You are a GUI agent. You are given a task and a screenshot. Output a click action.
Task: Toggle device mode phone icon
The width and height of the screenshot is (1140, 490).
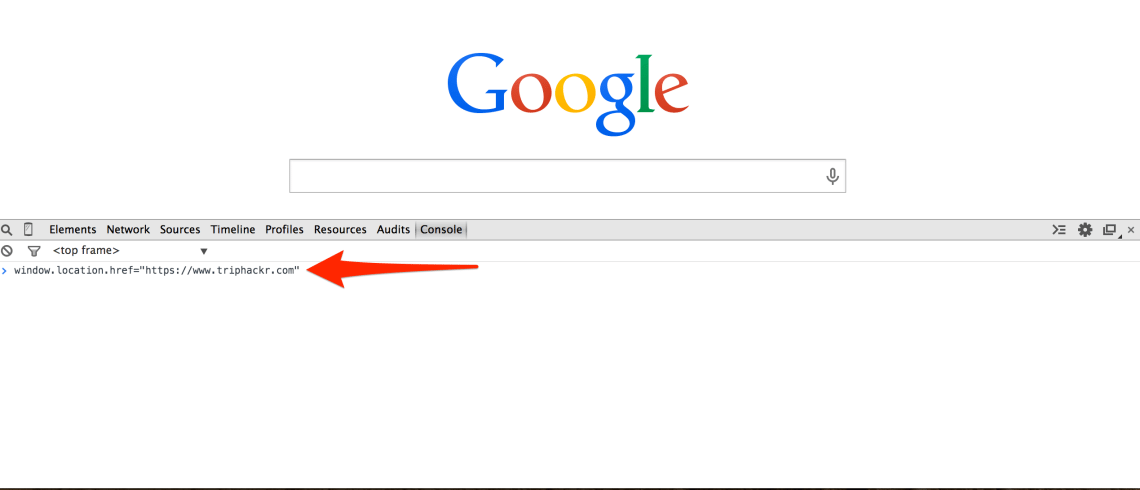28,230
